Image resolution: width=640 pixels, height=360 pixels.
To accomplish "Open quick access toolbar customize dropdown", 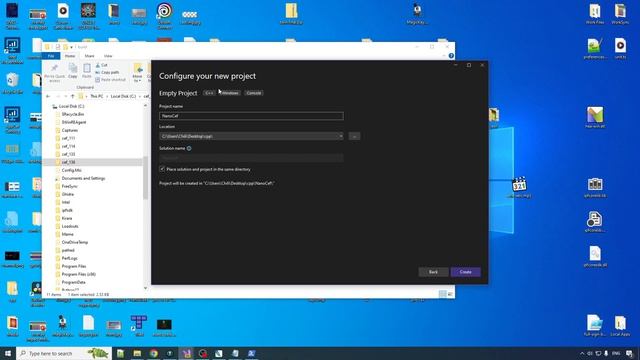I will [x=71, y=47].
